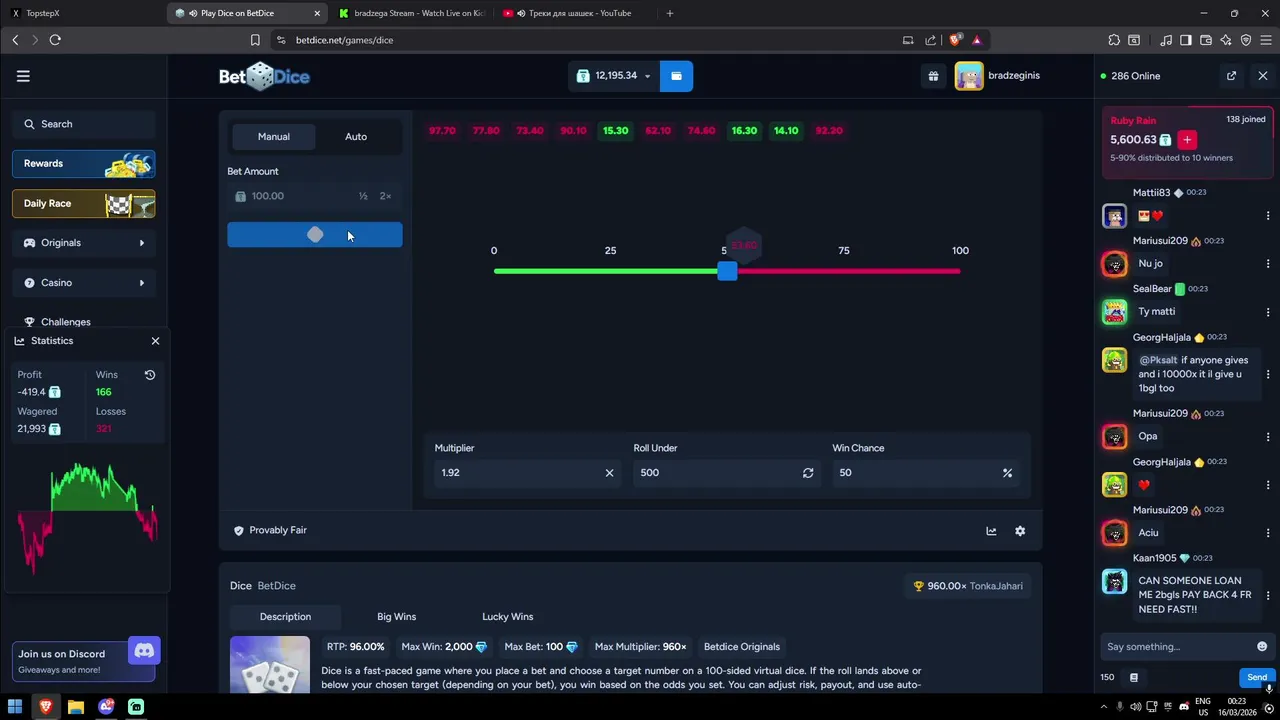
Task: Open the Brave Leo AI sparkle icon
Action: 1226,40
